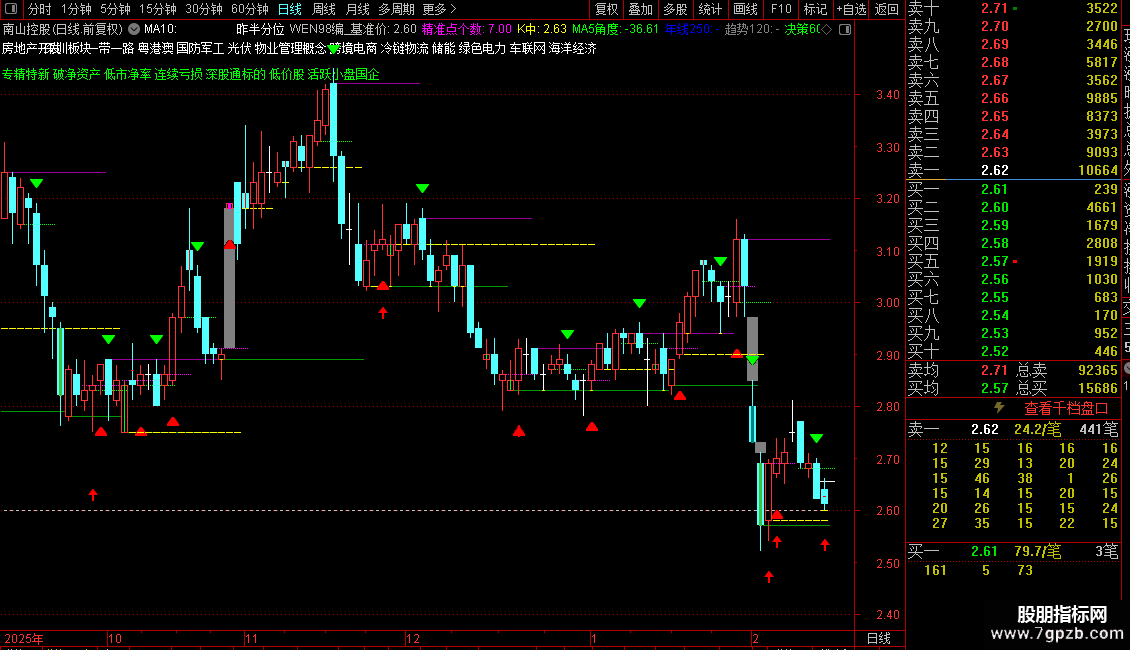
Task: Click the 2.60 price axis label
Action: coord(888,511)
